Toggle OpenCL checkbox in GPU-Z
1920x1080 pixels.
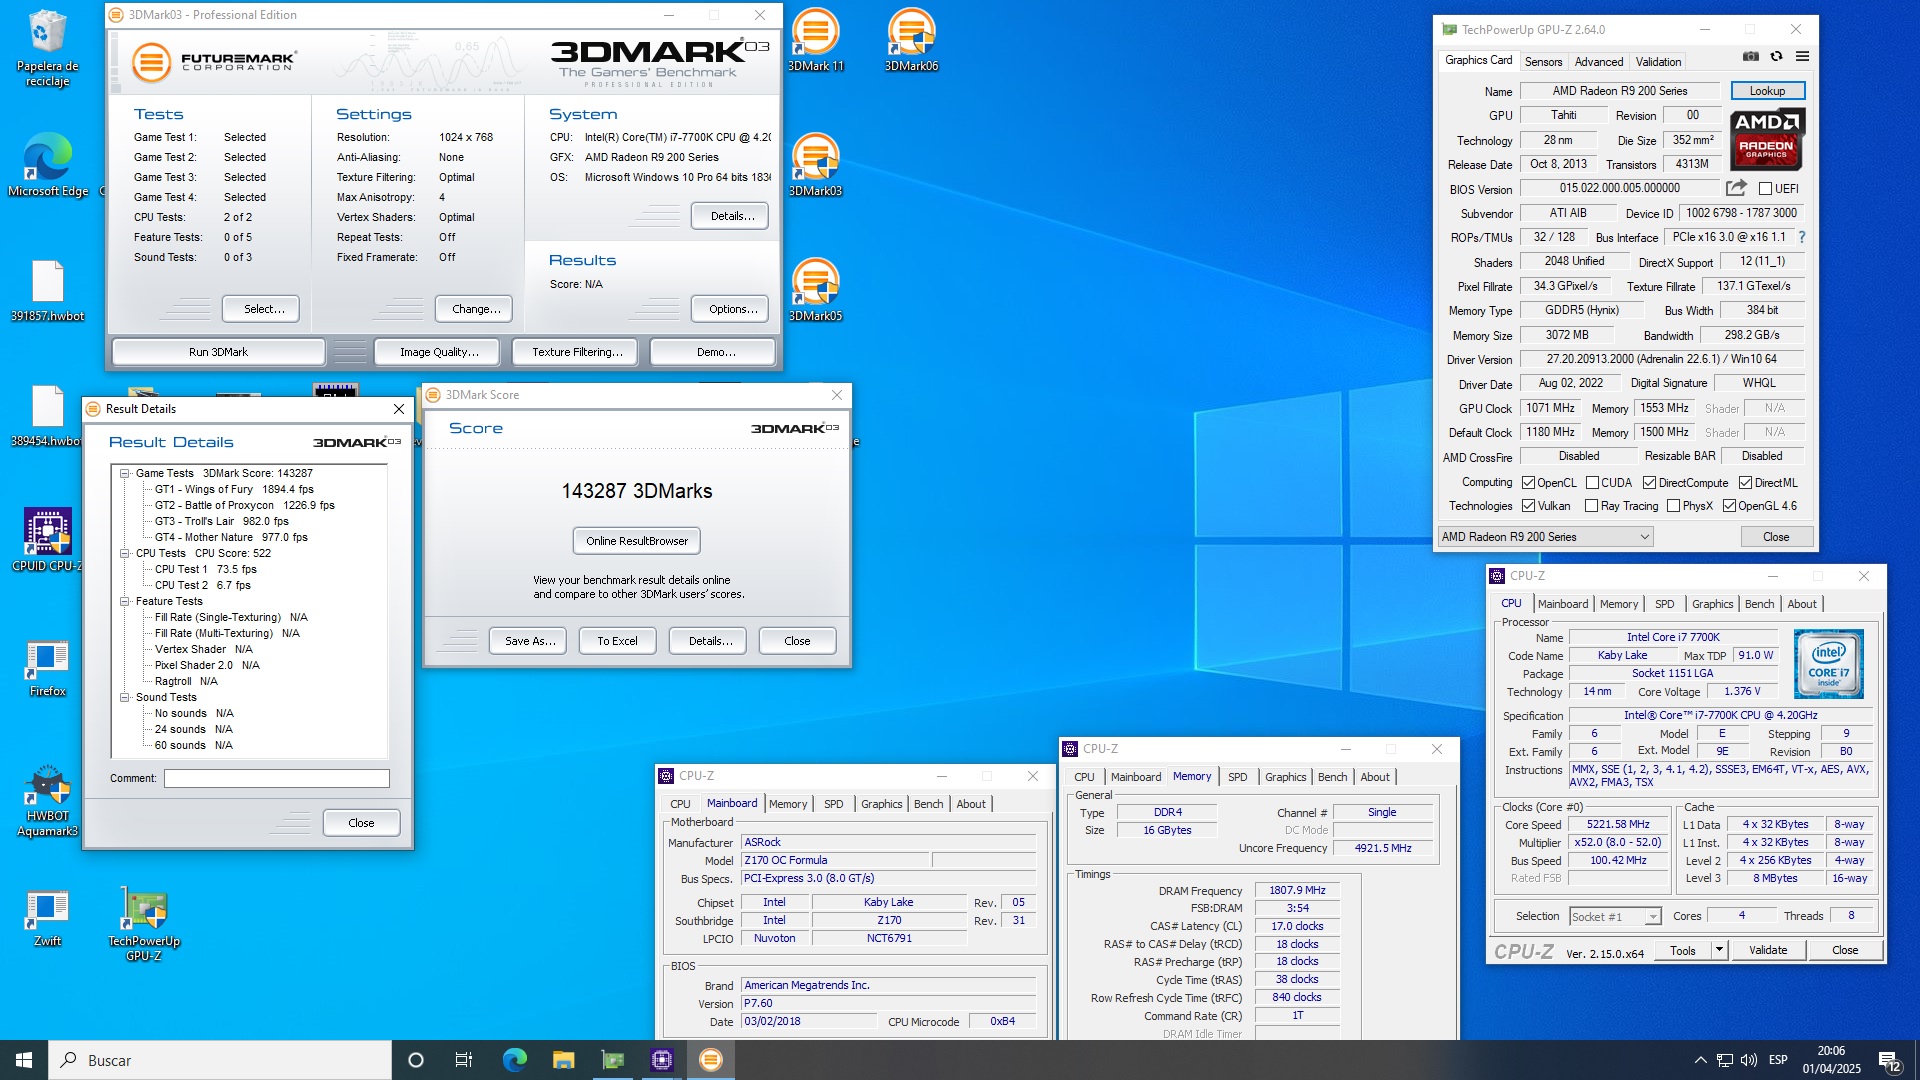point(1528,482)
